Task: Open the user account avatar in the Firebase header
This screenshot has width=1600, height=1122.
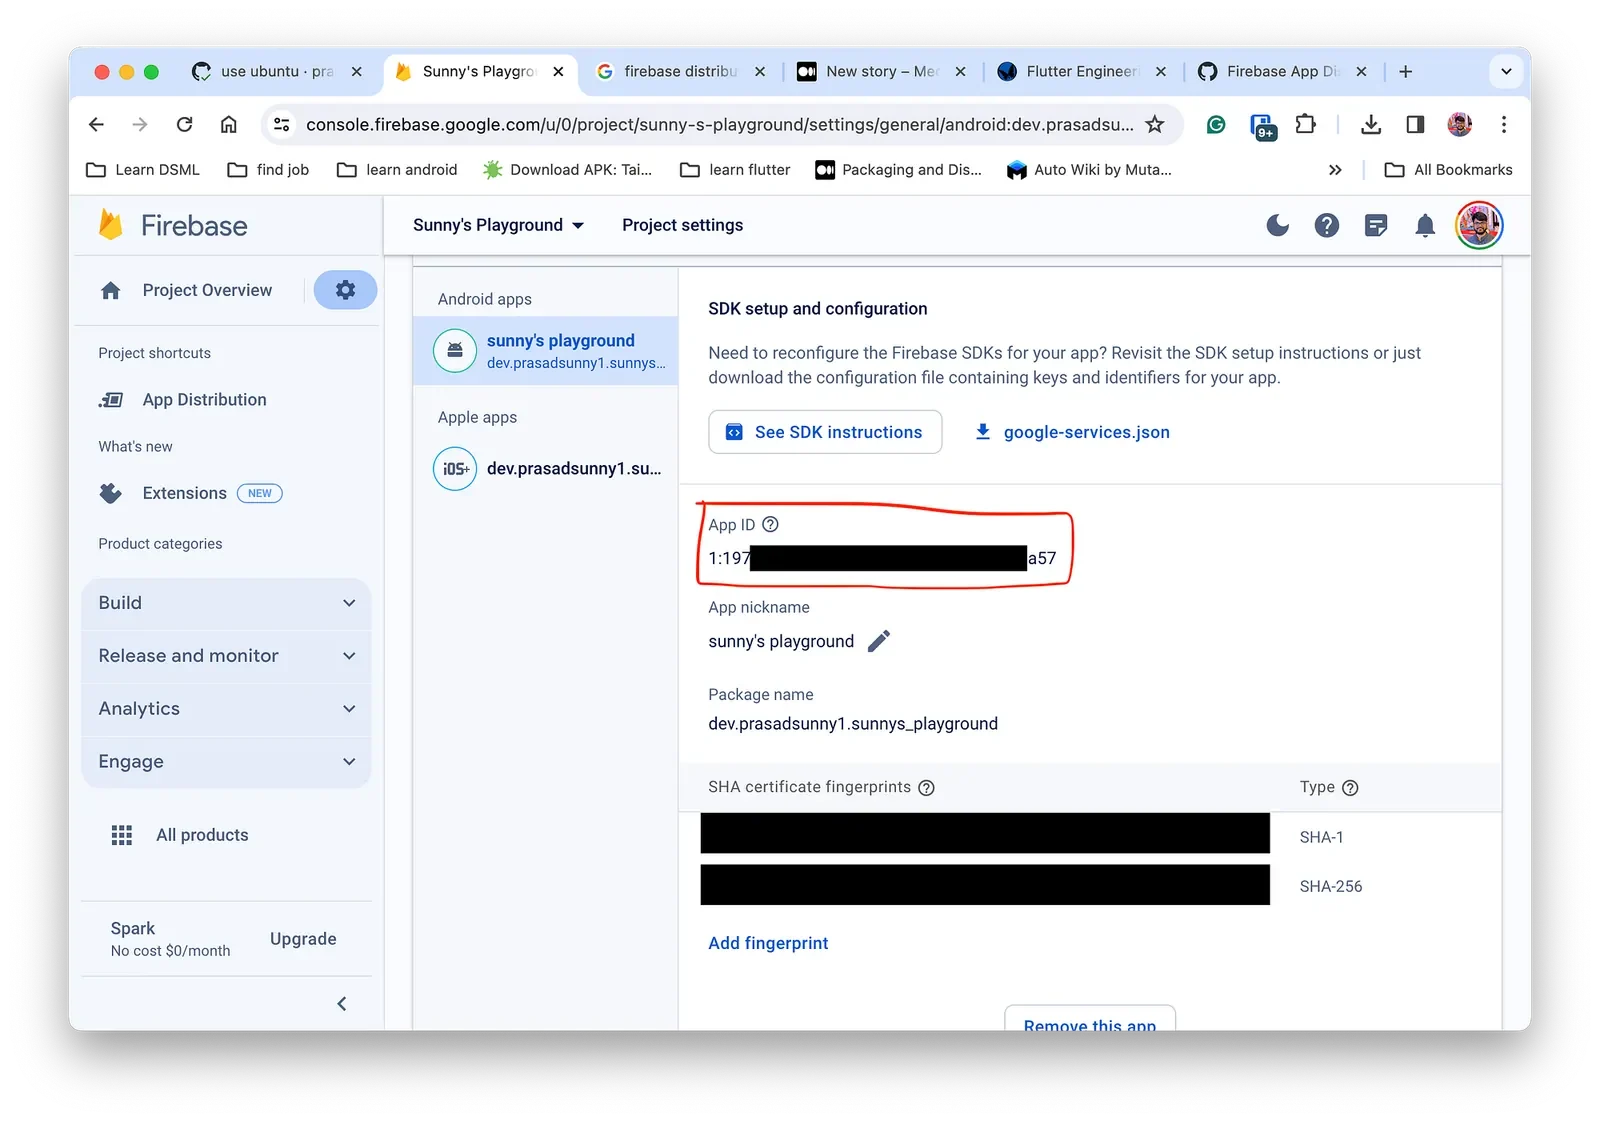Action: [1479, 225]
